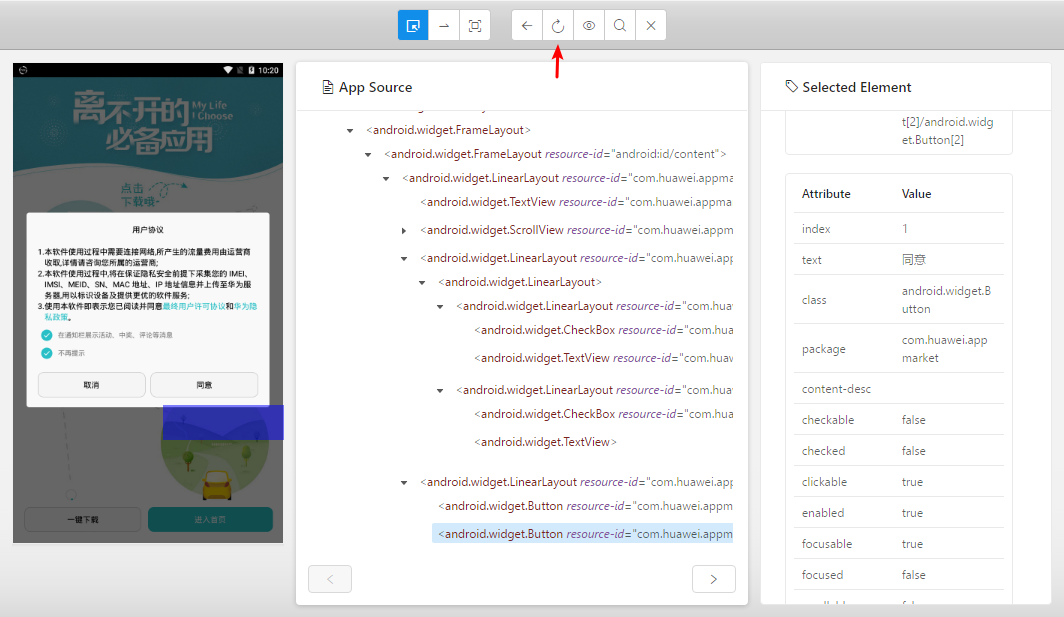Open the Search for element tool
Screen dimensions: 1064x617
coord(620,26)
